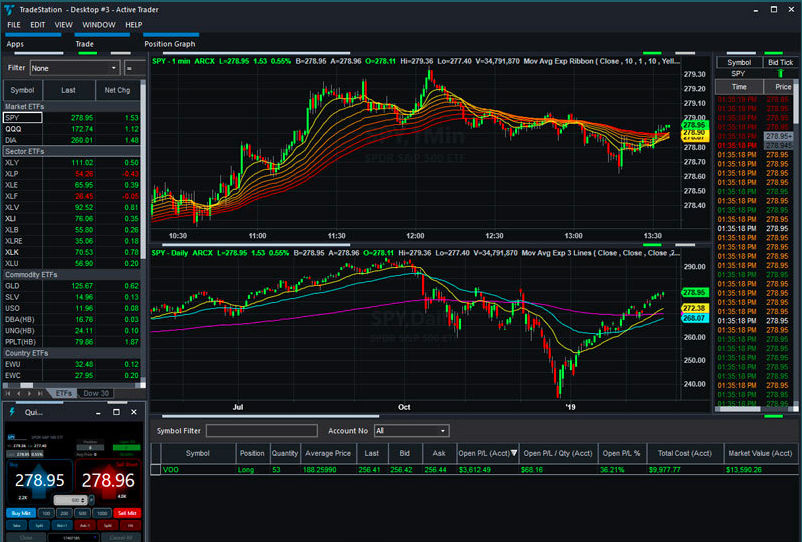Maximize the Quick Trade Bar window
Image resolution: width=802 pixels, height=542 pixels.
click(117, 412)
